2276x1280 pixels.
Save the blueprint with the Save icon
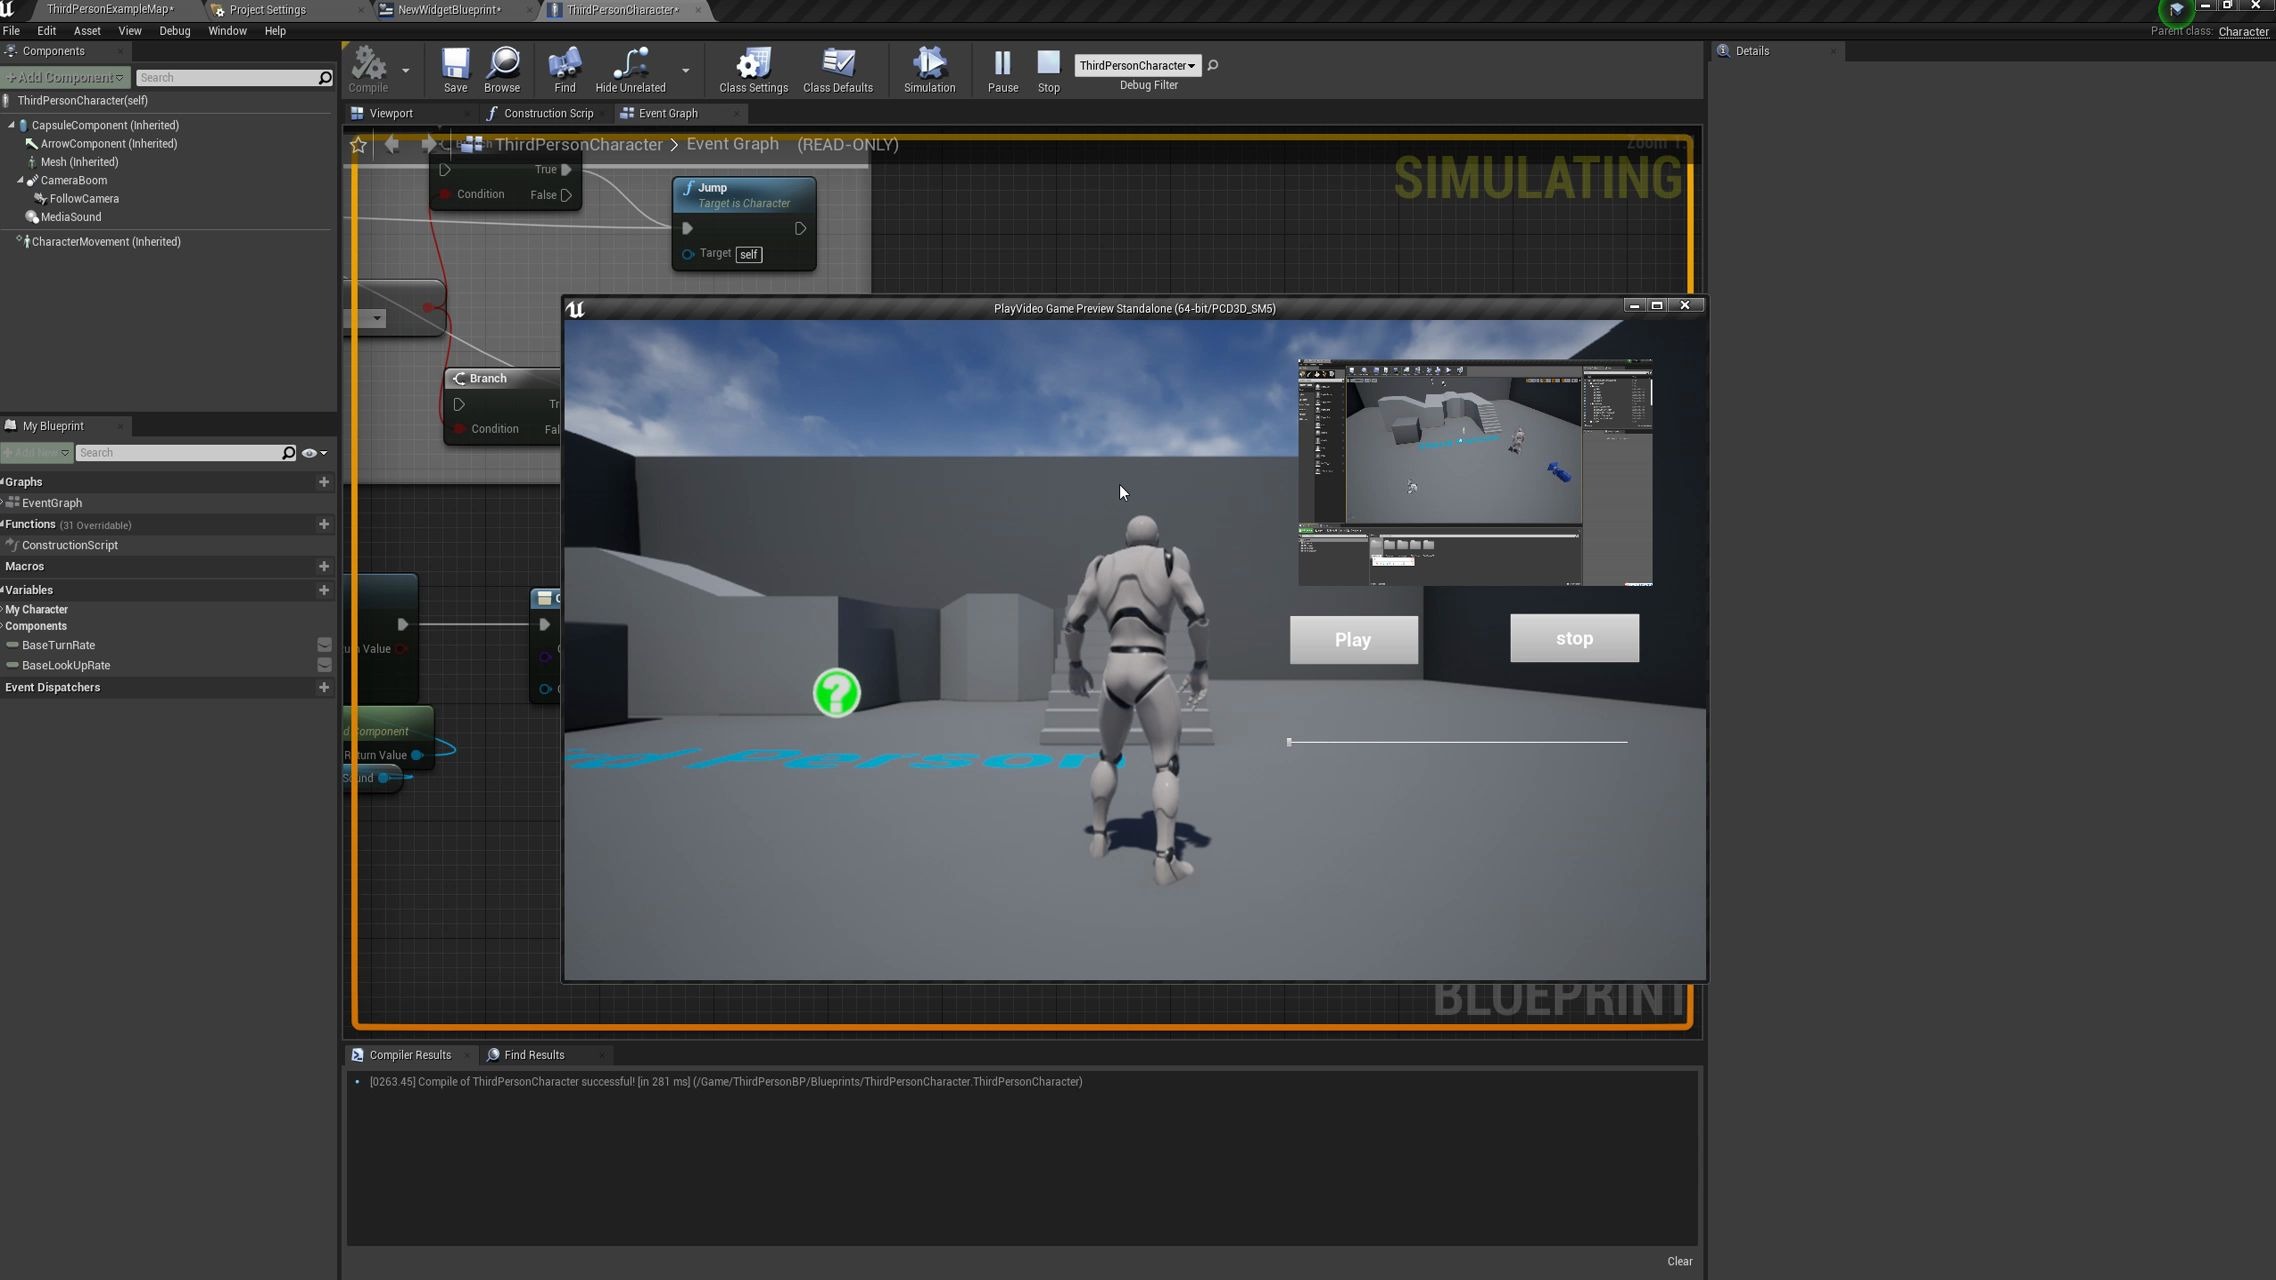click(x=455, y=69)
